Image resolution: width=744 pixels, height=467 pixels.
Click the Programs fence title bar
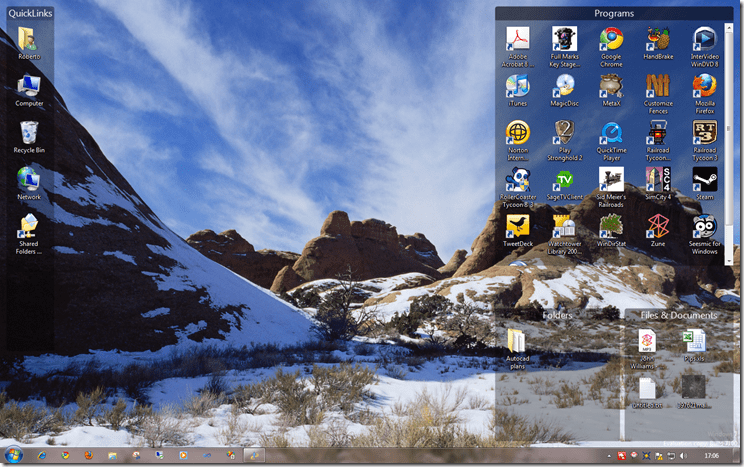pyautogui.click(x=613, y=14)
